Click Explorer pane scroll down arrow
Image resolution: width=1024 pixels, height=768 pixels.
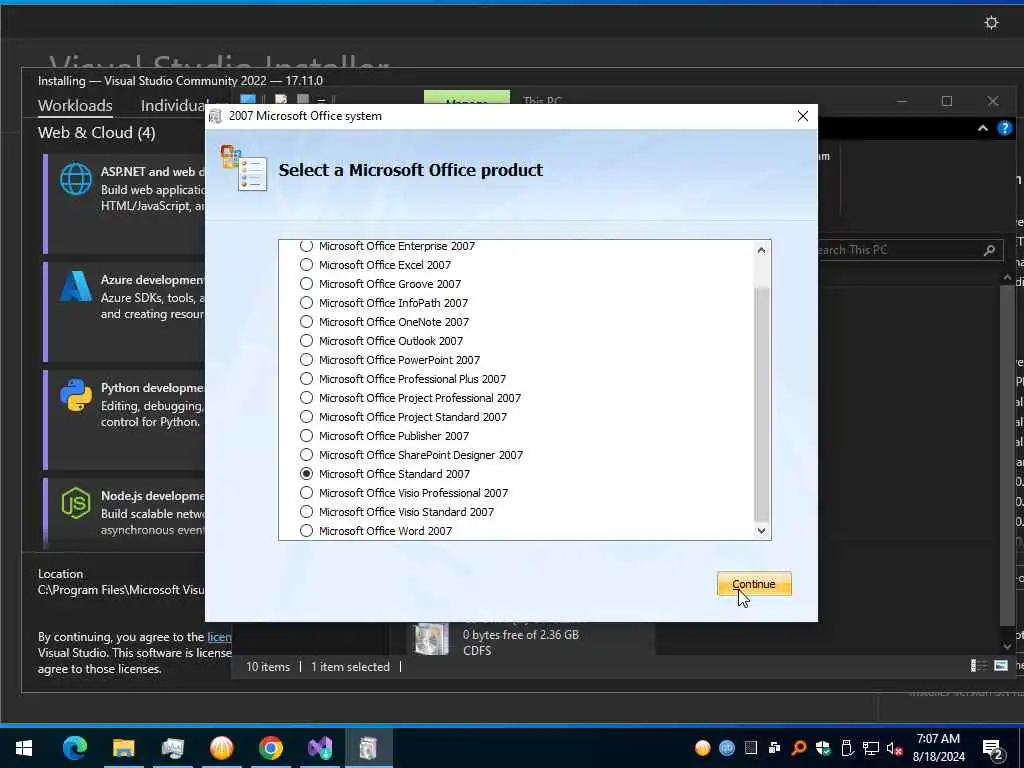(x=1007, y=646)
